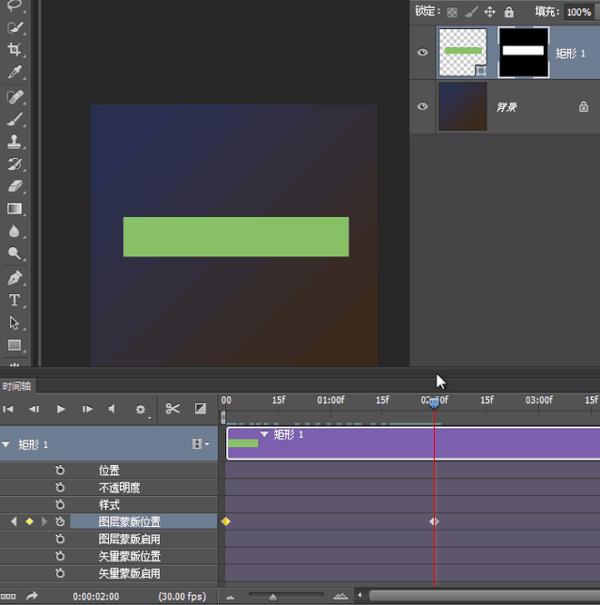Screen dimensions: 600x605
Task: Open the 时间轴 panel tab
Action: 17,386
